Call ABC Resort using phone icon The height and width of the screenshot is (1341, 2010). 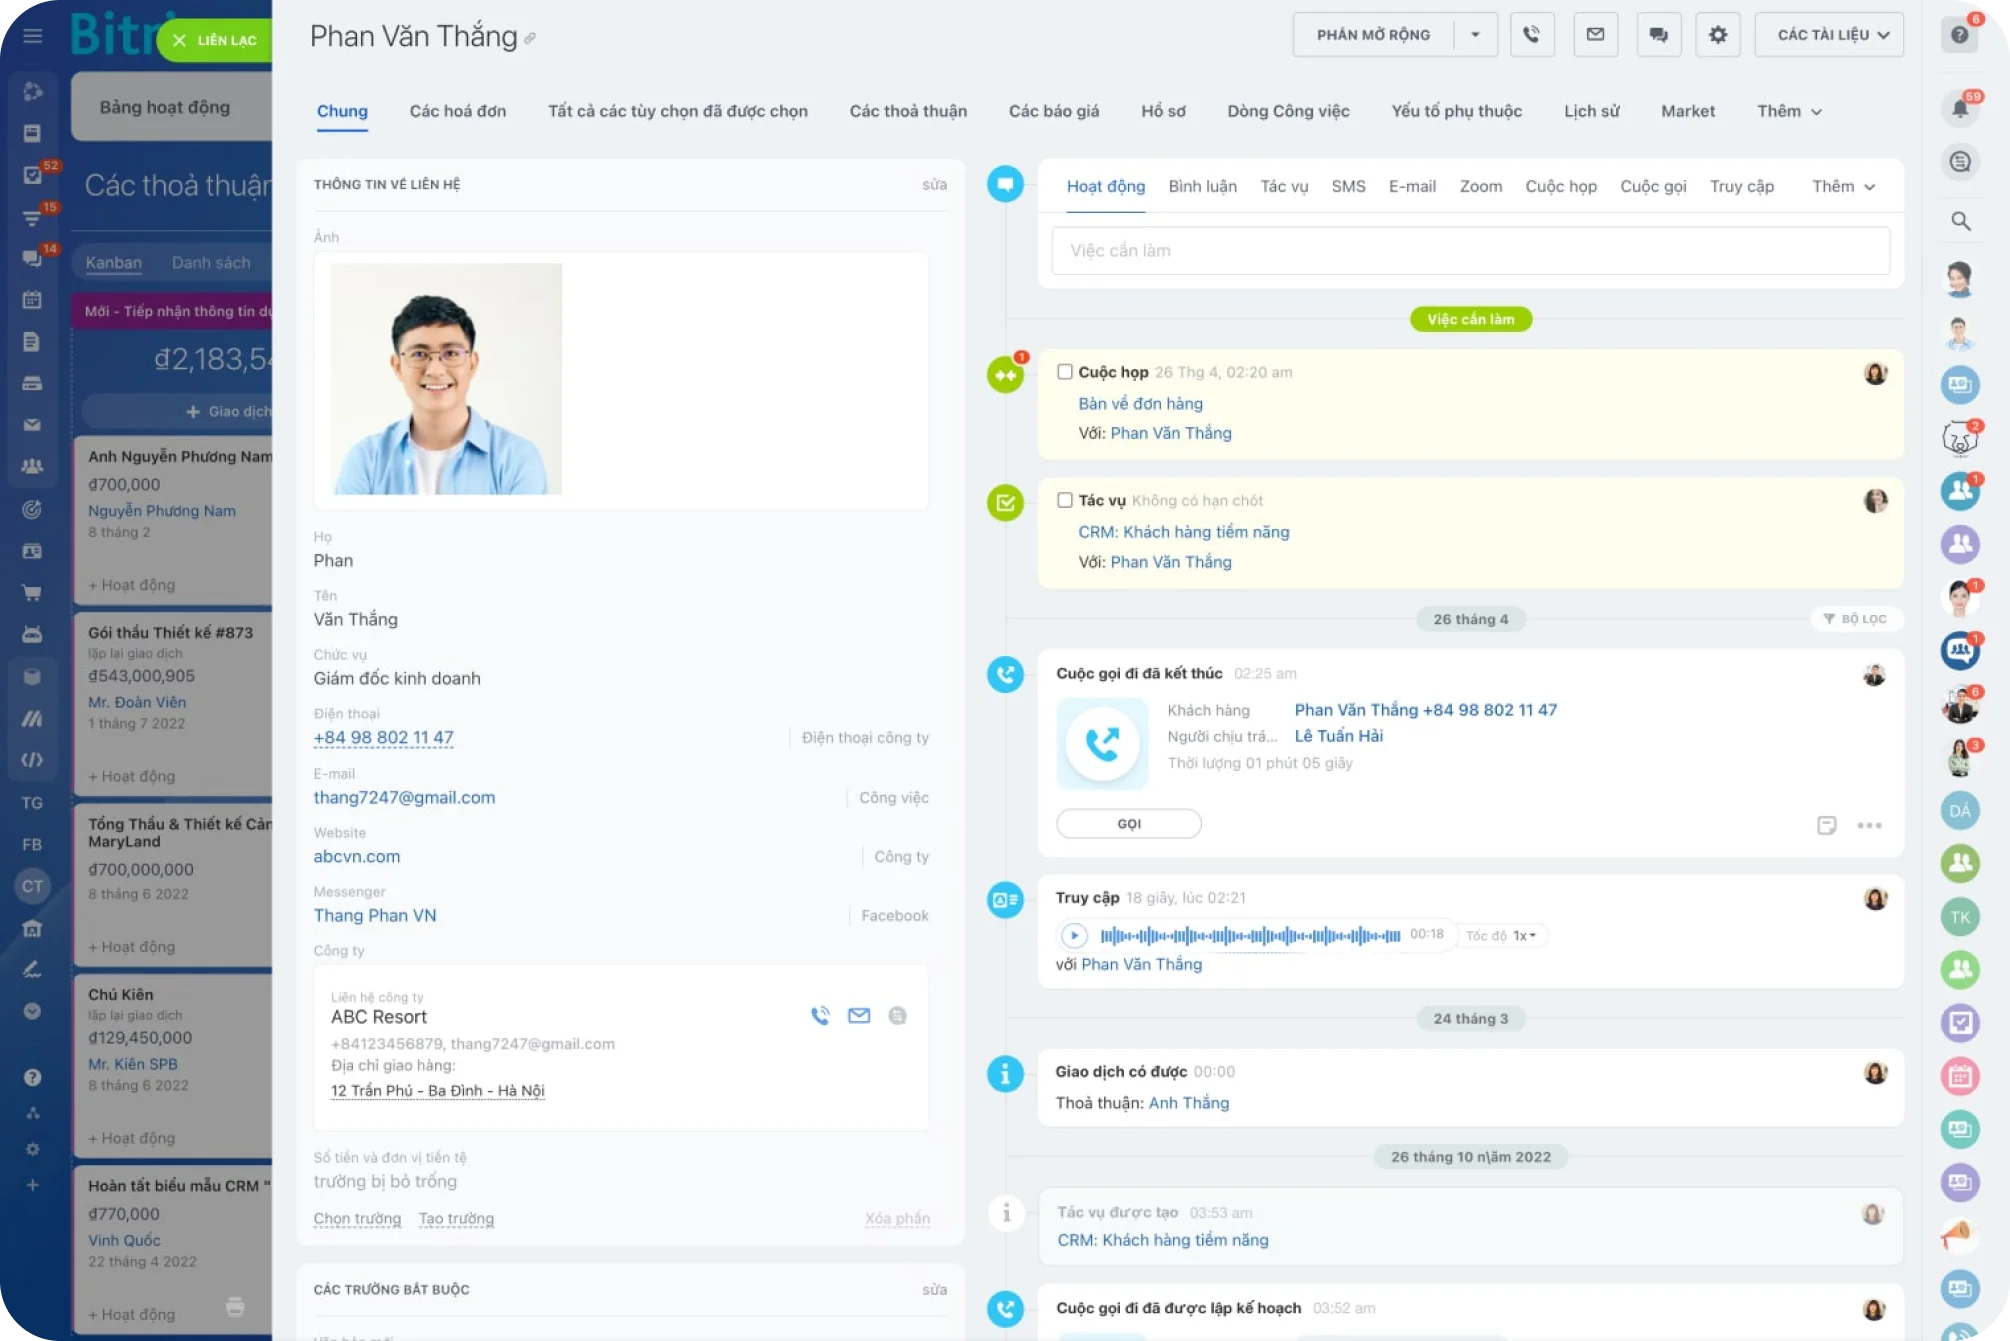pyautogui.click(x=820, y=1016)
